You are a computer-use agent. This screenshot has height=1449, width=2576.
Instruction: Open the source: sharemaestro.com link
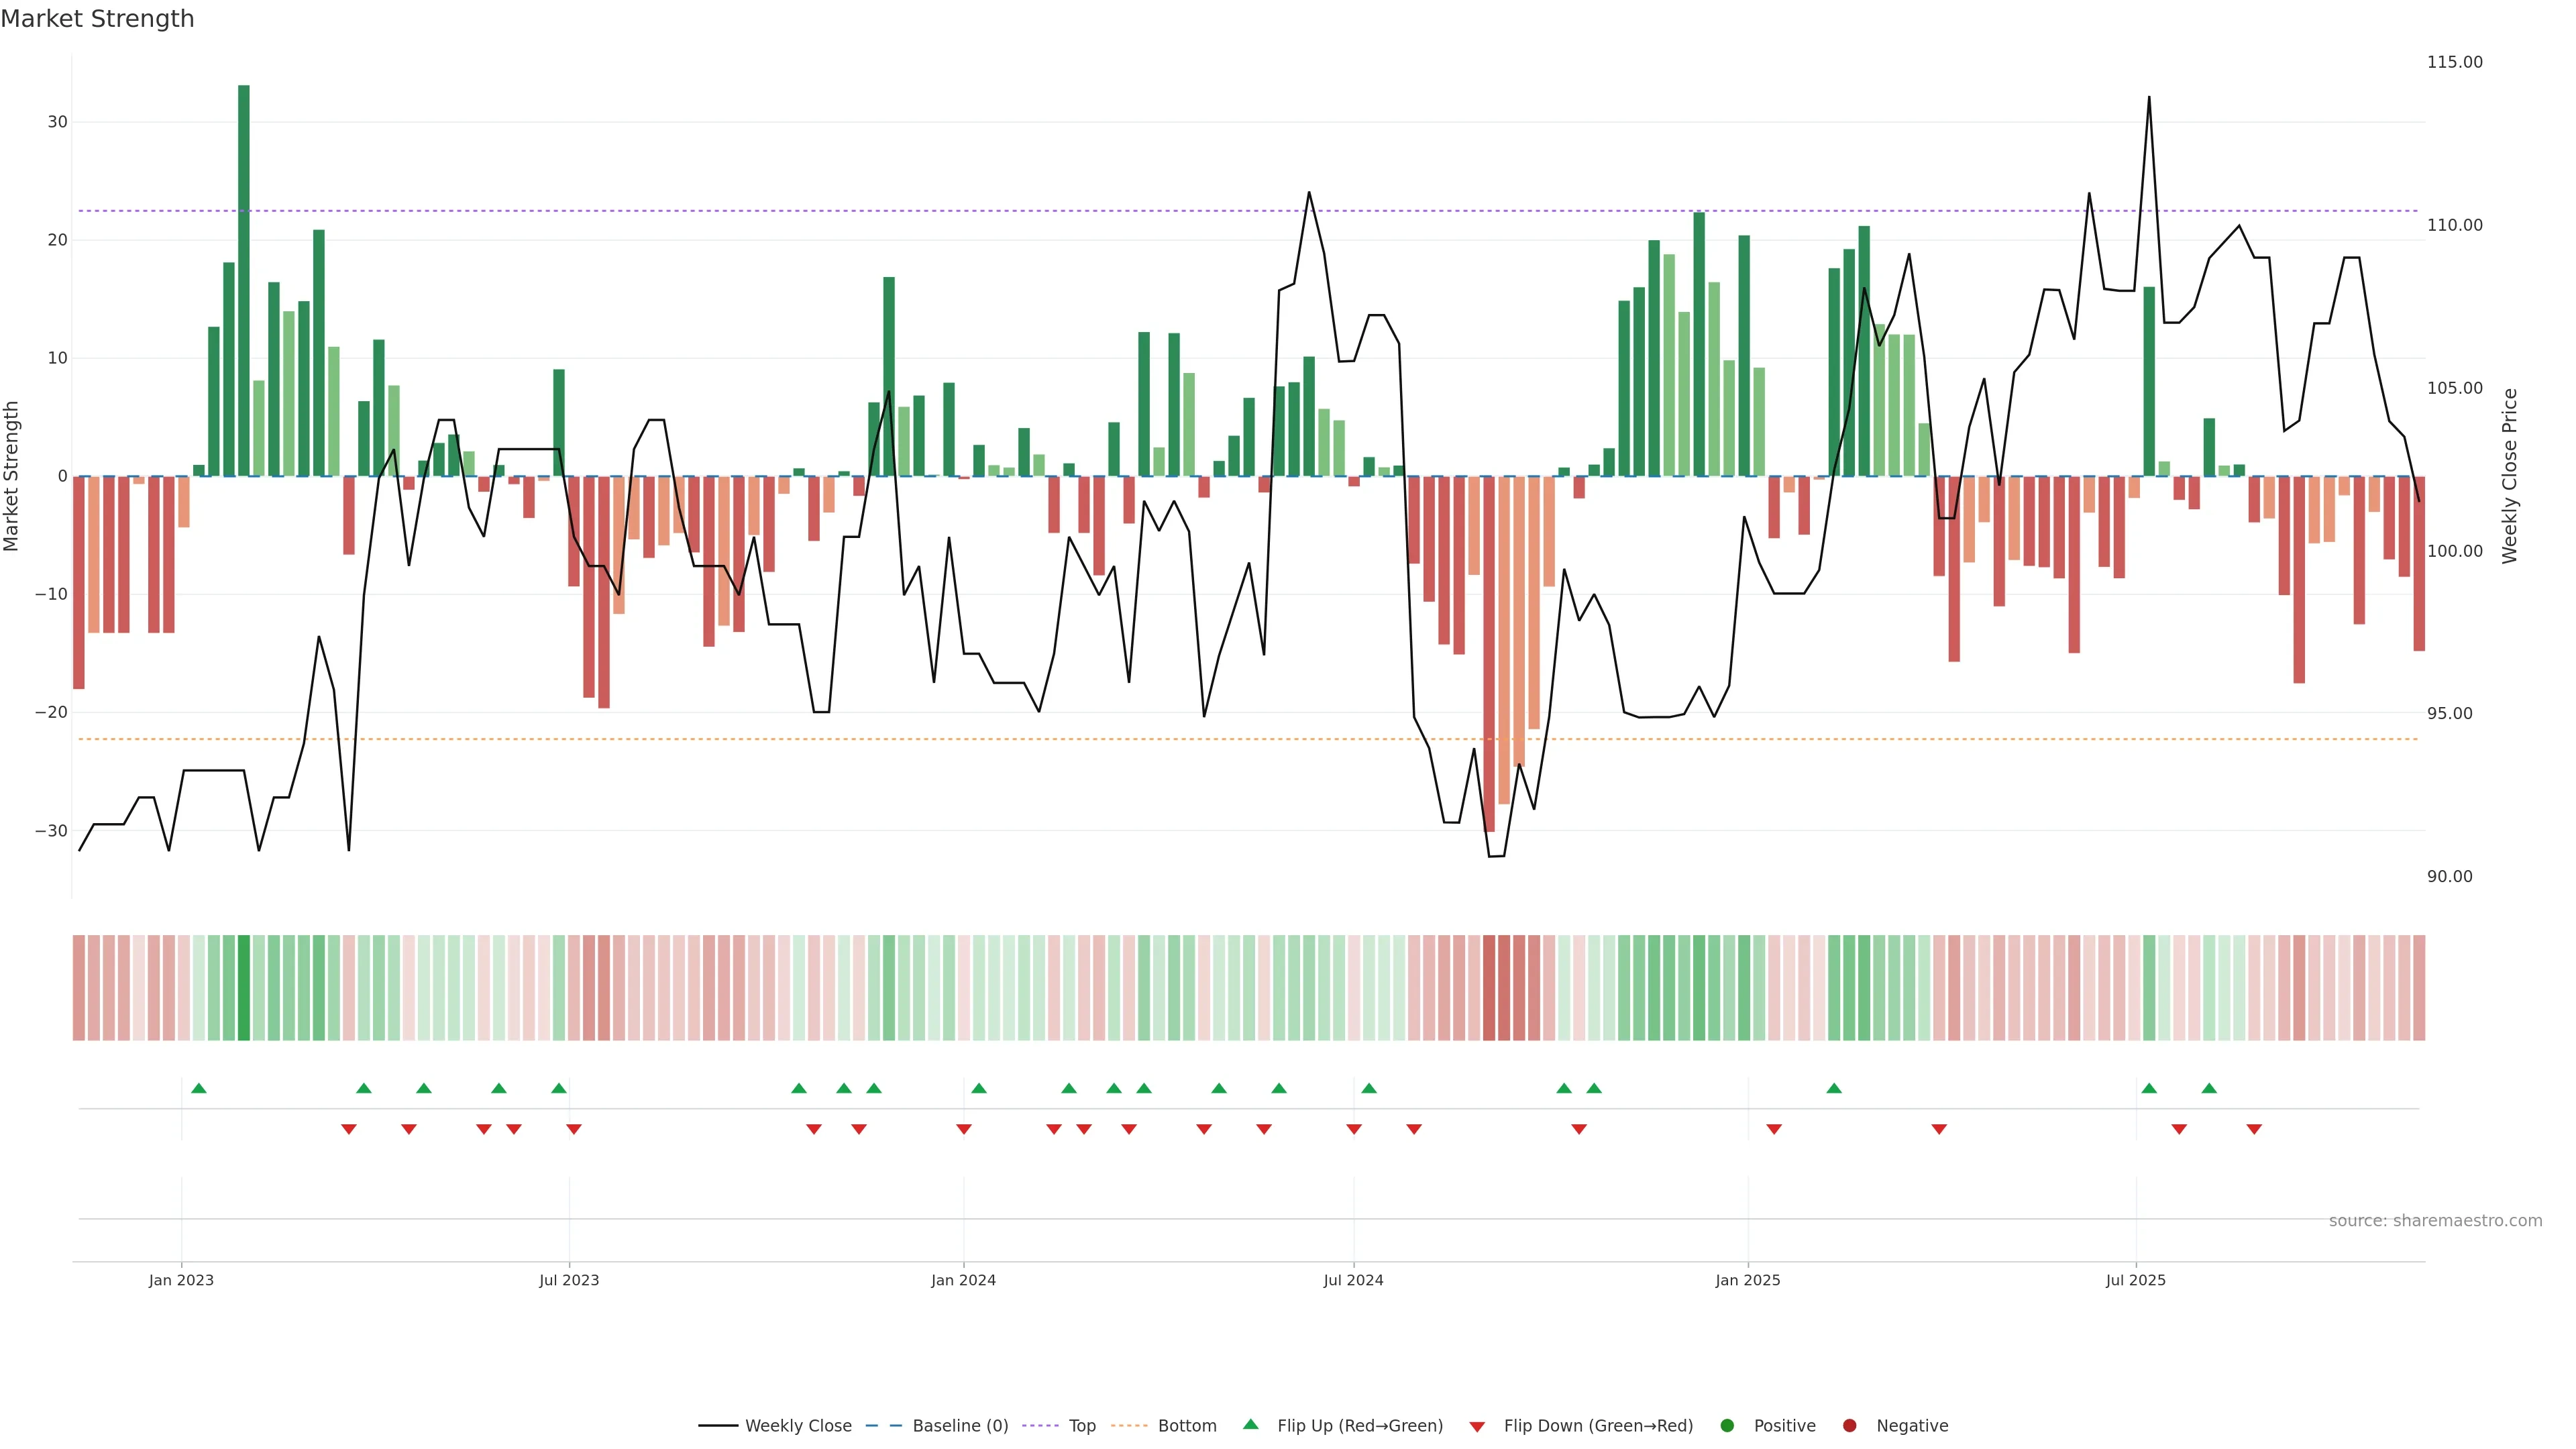coord(2435,1221)
